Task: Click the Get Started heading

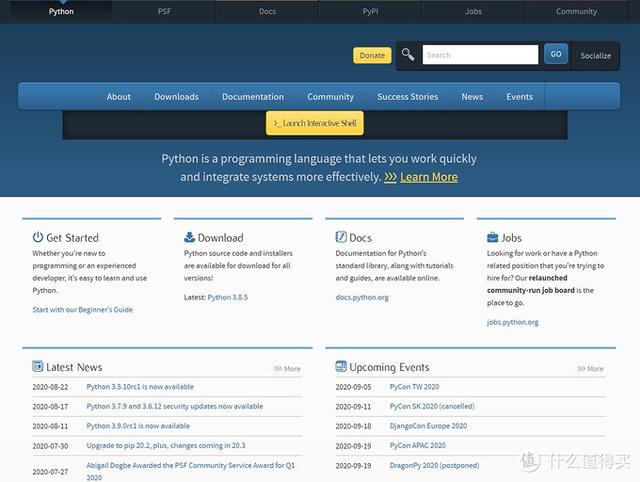Action: 72,238
